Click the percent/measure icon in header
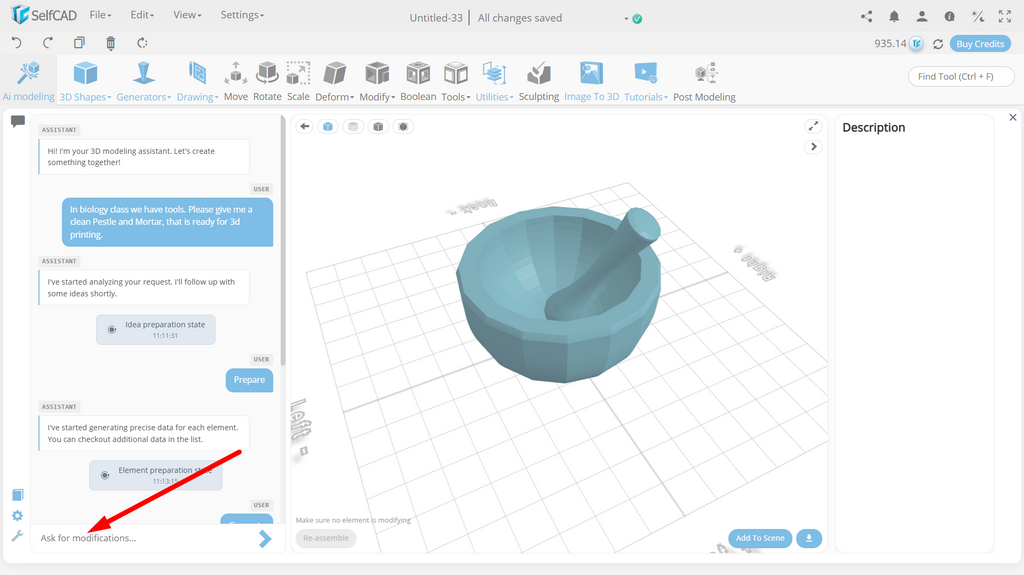 [x=978, y=17]
